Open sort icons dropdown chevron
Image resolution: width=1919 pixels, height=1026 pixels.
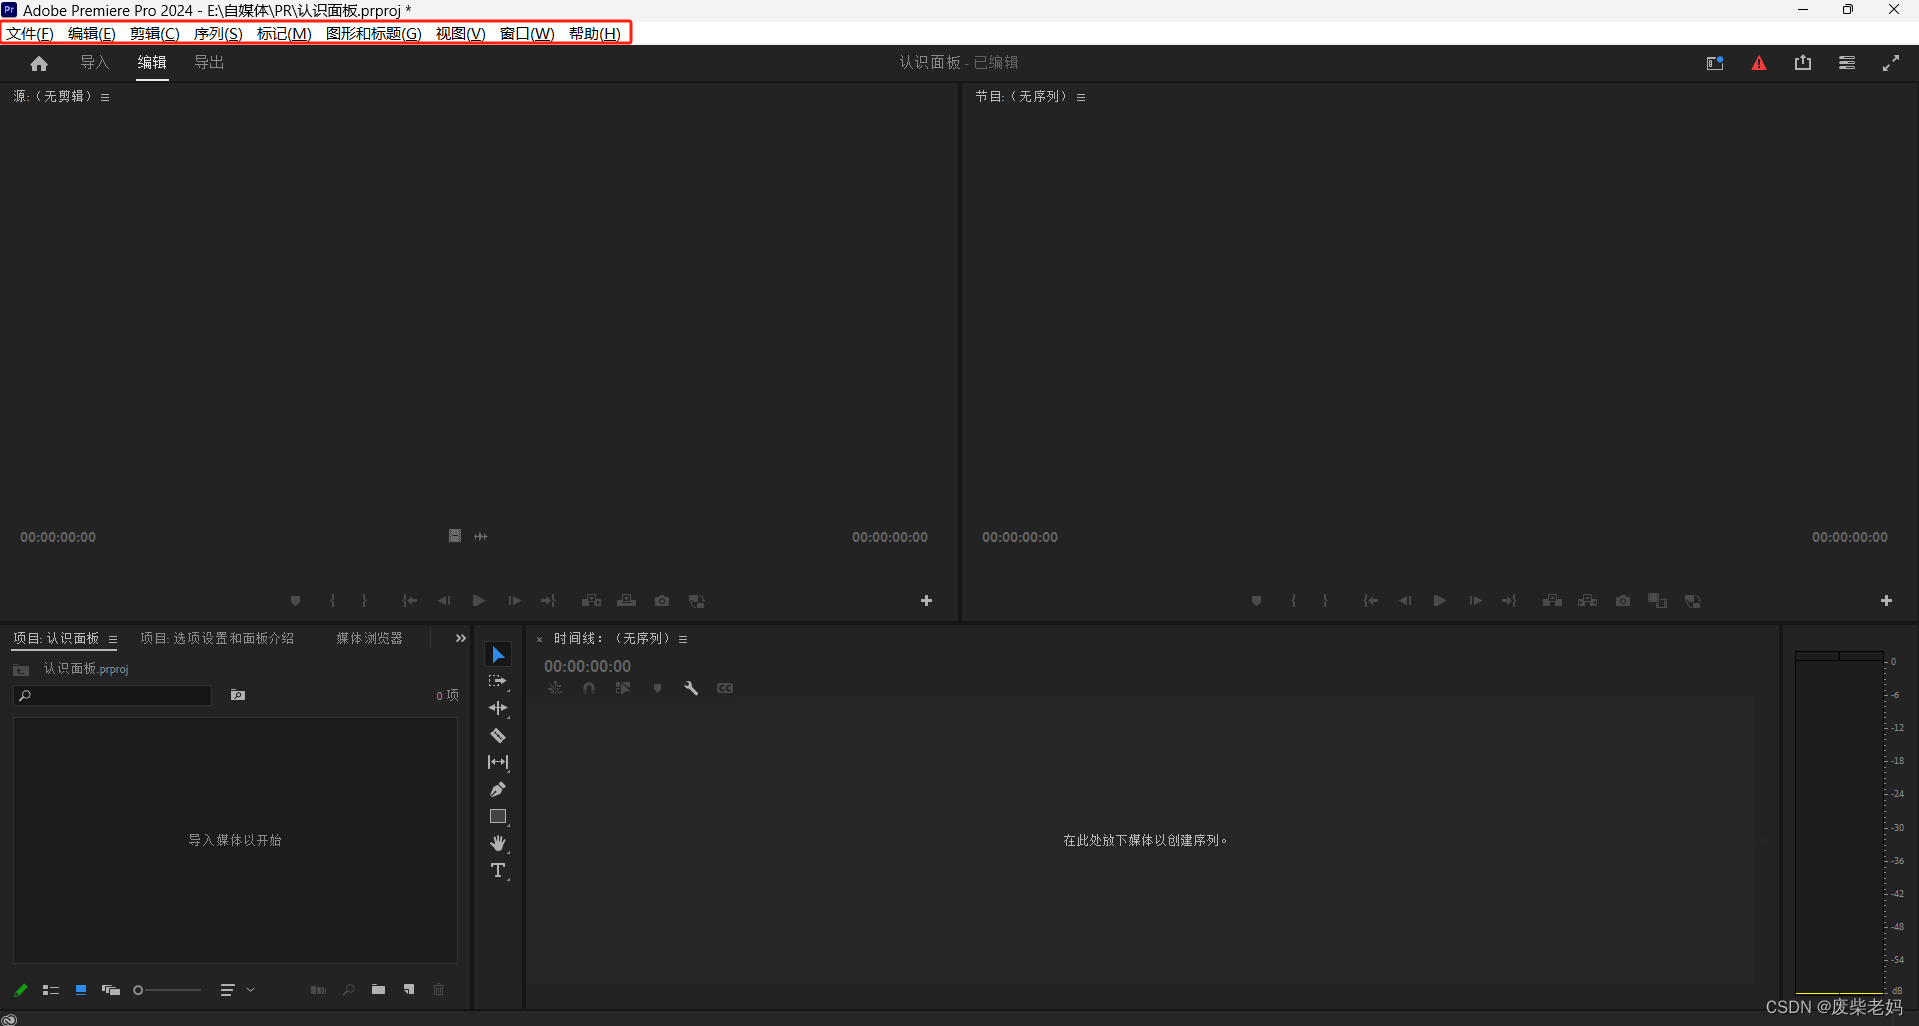tap(250, 990)
